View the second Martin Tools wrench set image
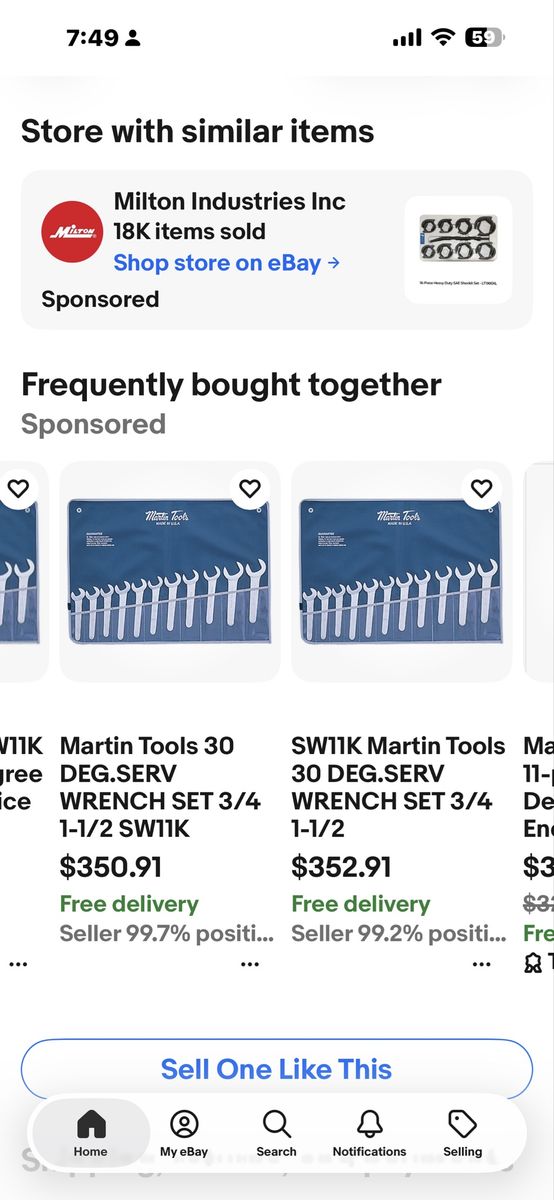The width and height of the screenshot is (554, 1200). pyautogui.click(x=400, y=572)
